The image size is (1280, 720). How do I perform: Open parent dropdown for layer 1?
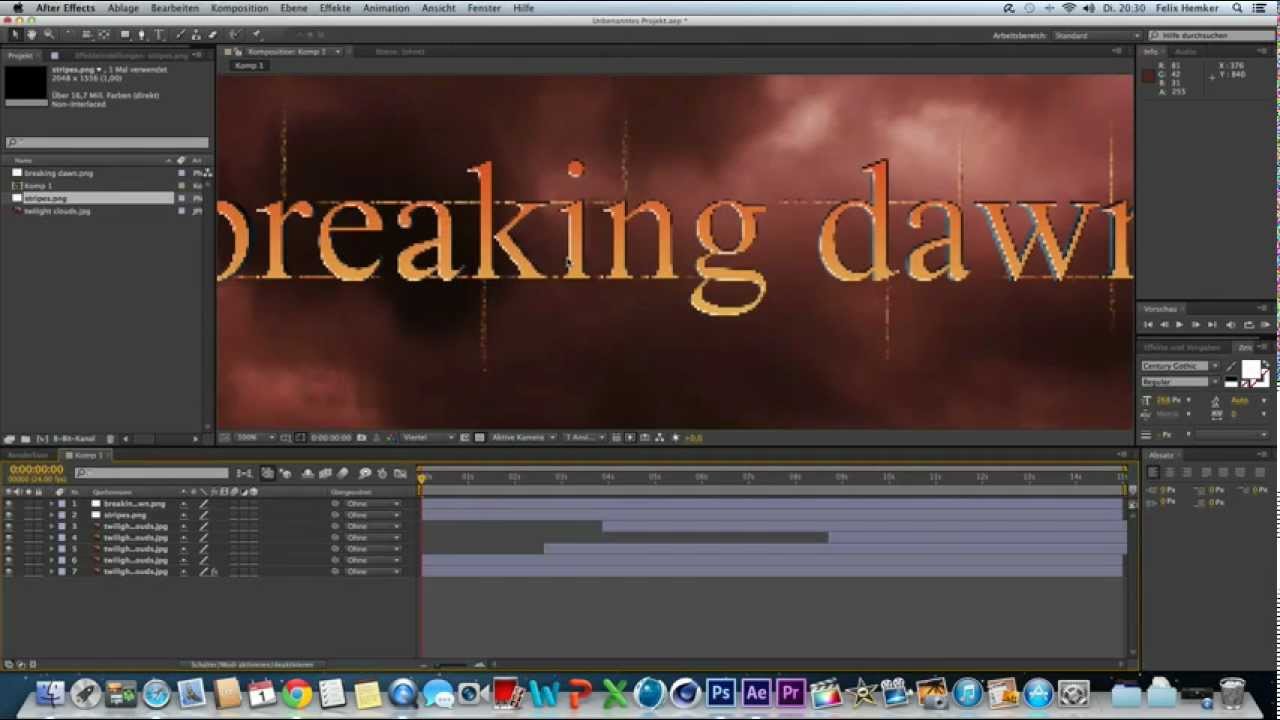pyautogui.click(x=372, y=504)
